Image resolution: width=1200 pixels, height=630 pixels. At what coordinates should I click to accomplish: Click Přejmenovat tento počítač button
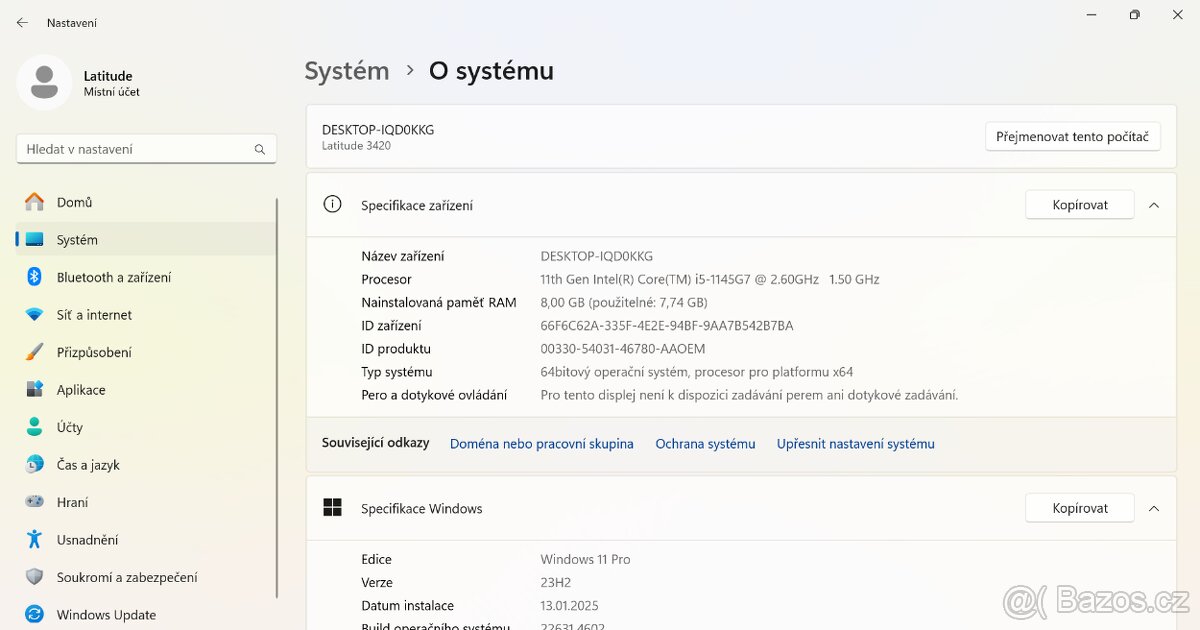[x=1072, y=137]
